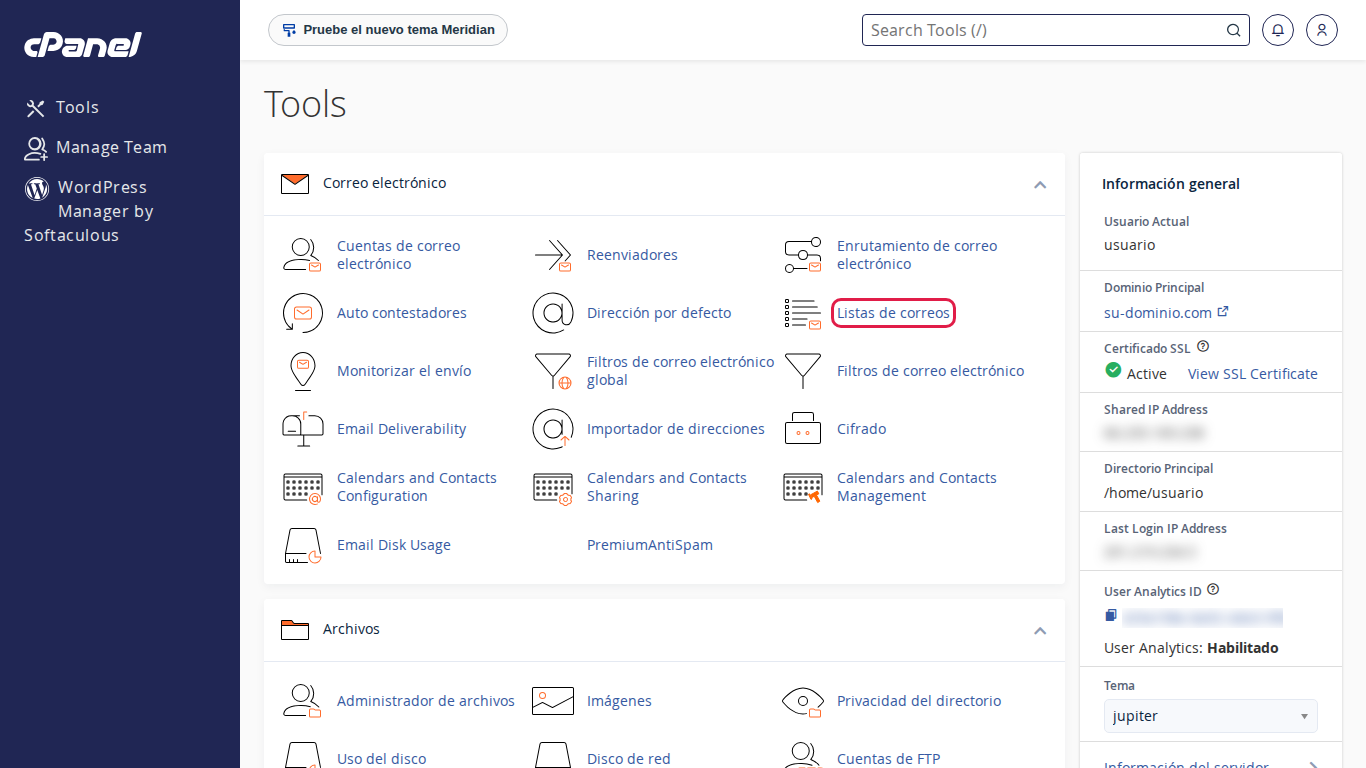Click the Auto contestadores icon
This screenshot has width=1366, height=768.
302,313
